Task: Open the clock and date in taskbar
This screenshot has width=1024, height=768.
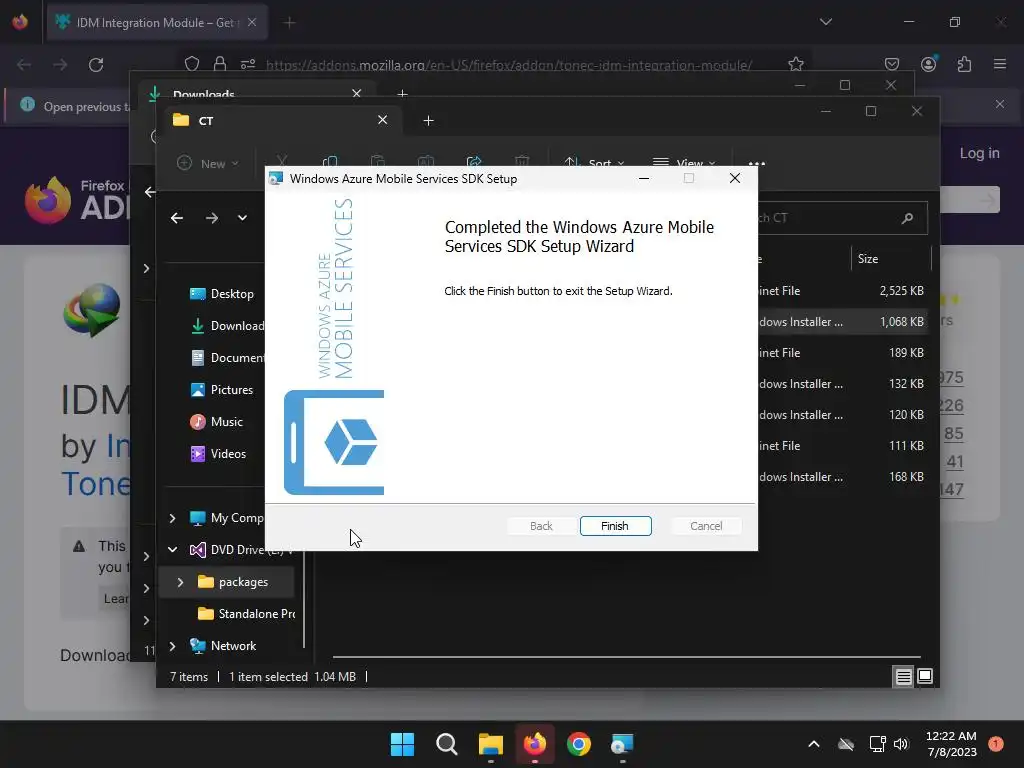Action: pos(952,744)
